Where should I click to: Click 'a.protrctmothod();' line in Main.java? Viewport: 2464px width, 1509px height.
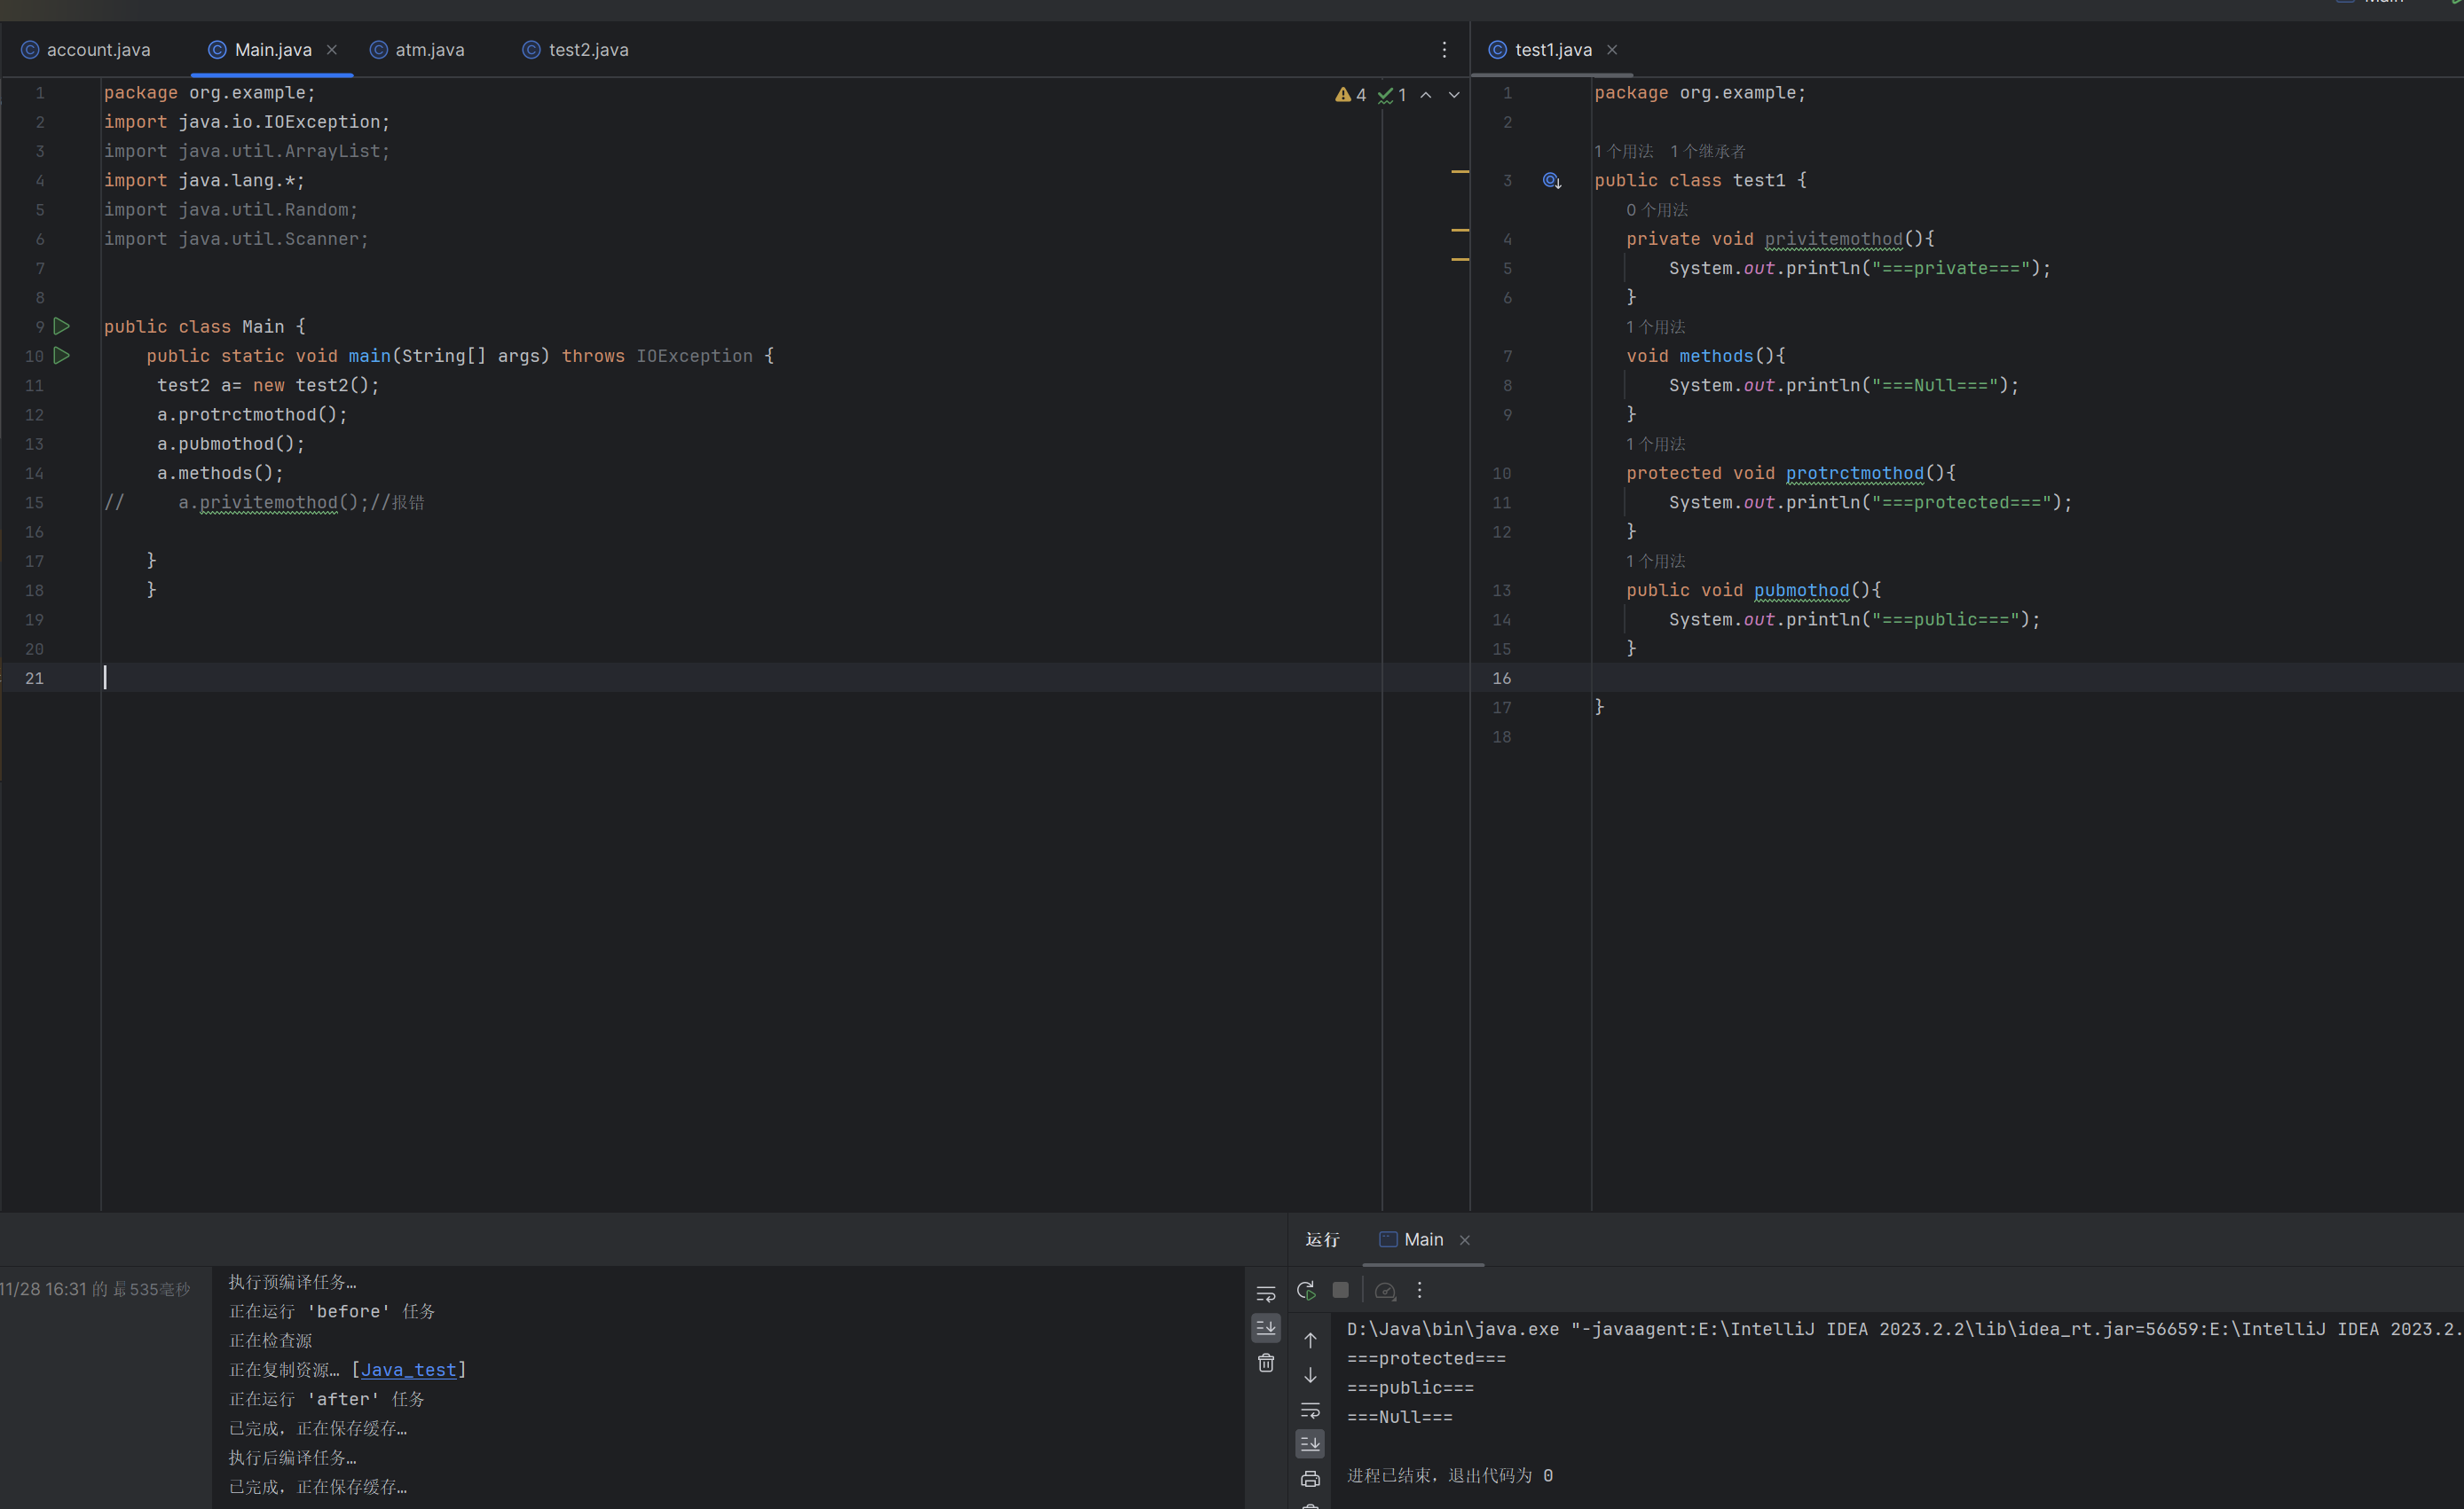pos(252,414)
